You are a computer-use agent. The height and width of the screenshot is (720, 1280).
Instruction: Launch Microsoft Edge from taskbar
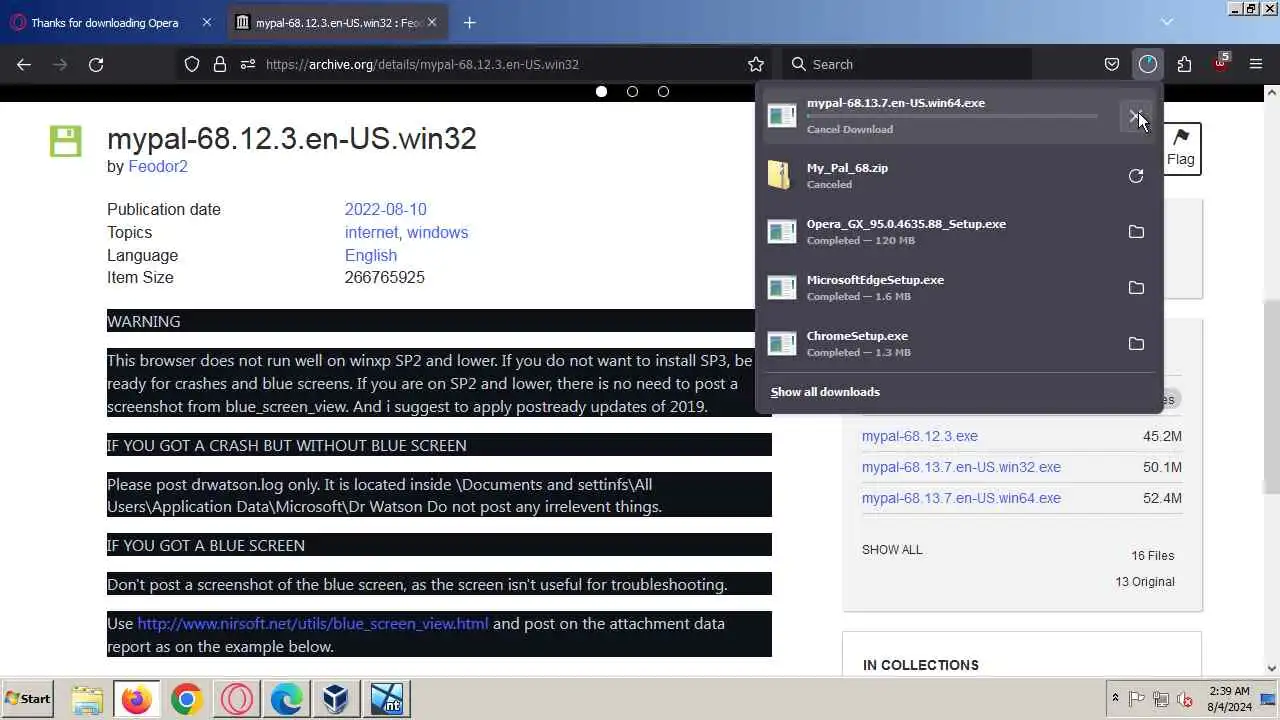tap(287, 699)
